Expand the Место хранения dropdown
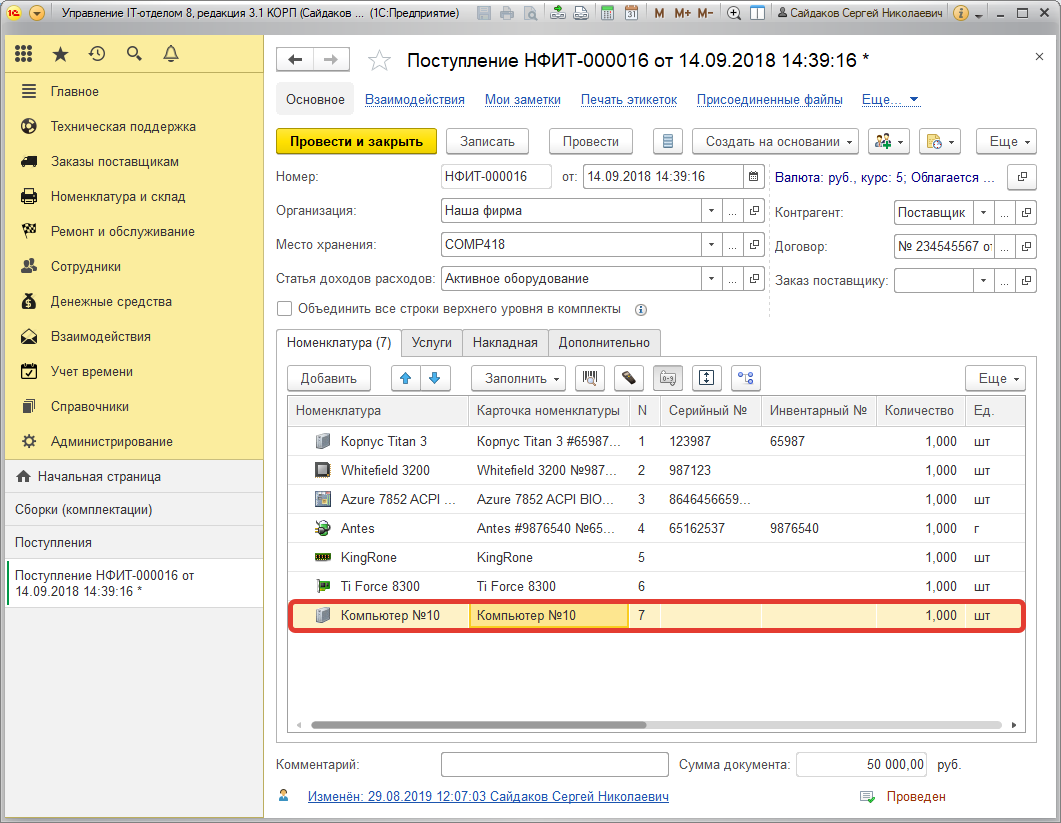The width and height of the screenshot is (1061, 823). point(711,244)
